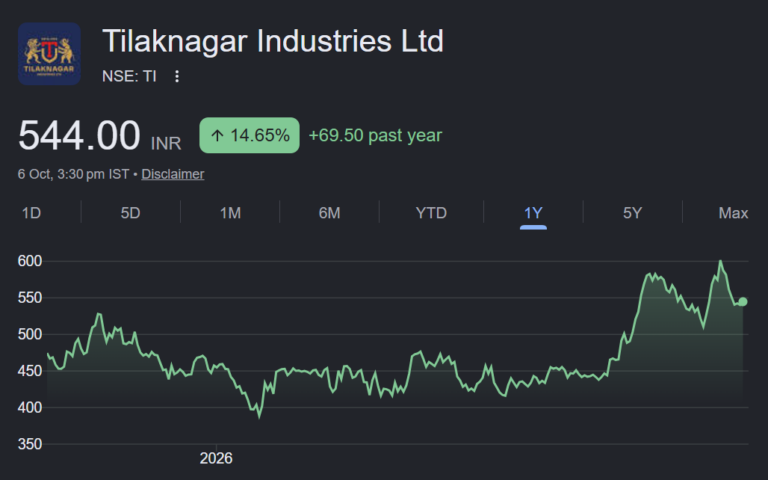Switch to the 5Y chart range tab

[x=632, y=213]
